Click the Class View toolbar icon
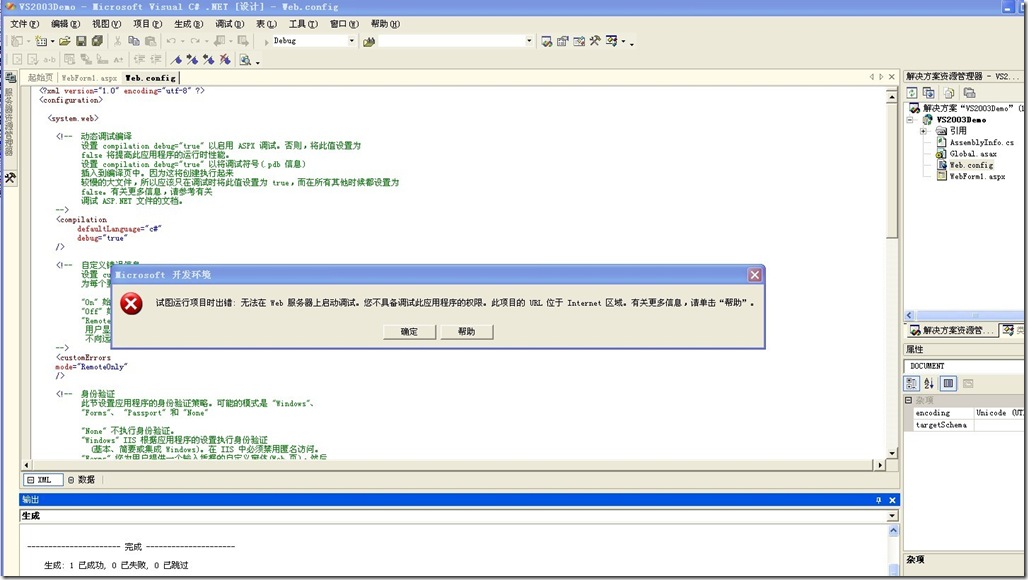 tap(612, 41)
